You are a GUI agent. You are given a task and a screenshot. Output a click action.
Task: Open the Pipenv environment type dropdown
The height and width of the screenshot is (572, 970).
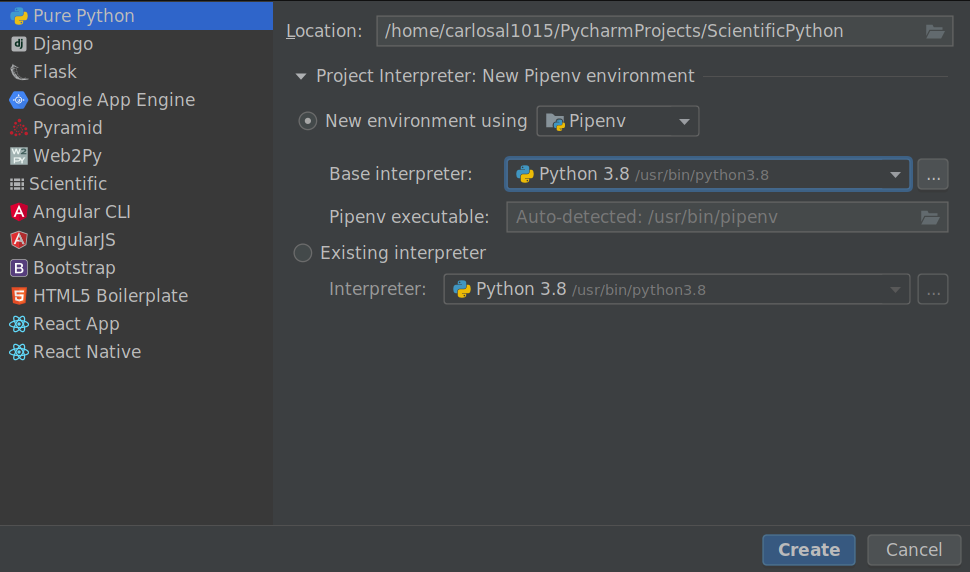[618, 121]
